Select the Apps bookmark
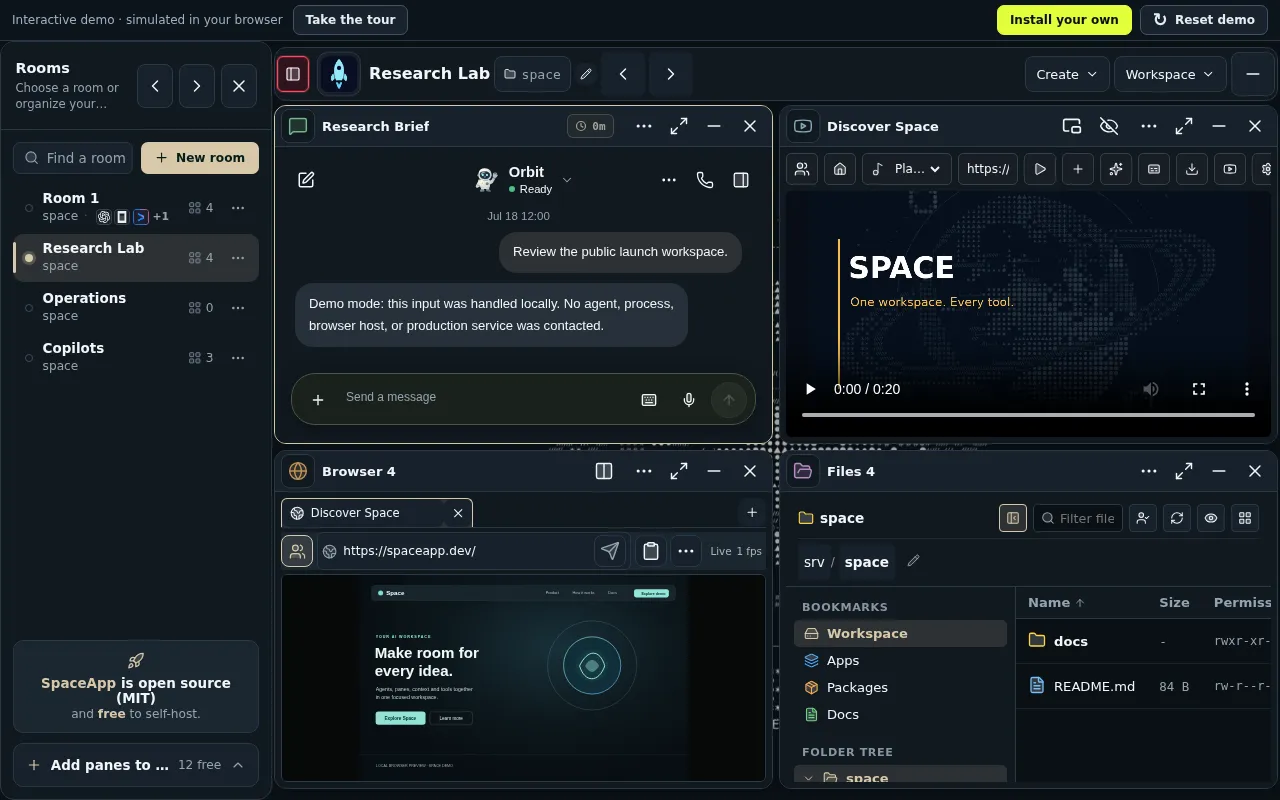Image resolution: width=1280 pixels, height=800 pixels. [x=900, y=660]
